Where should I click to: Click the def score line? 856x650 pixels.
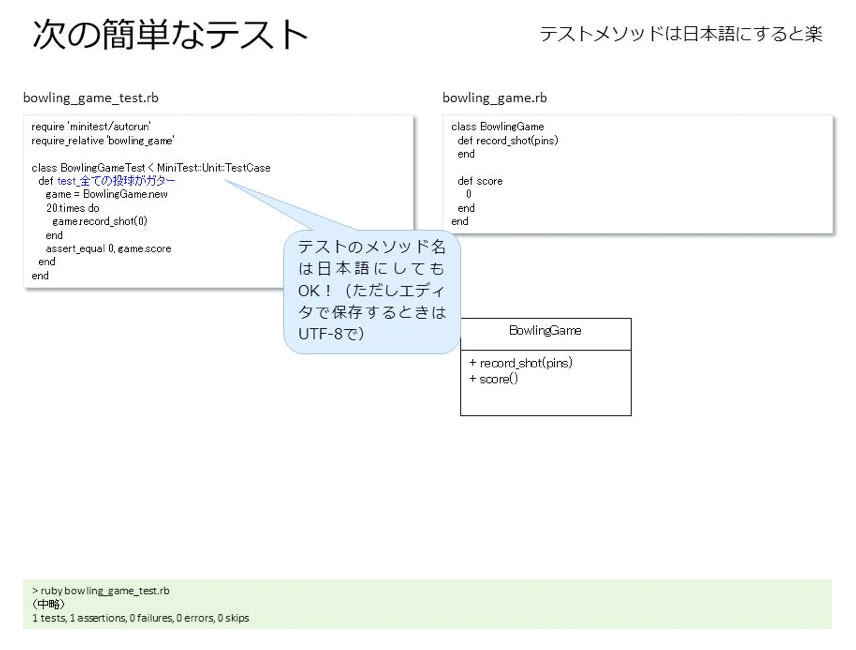click(480, 181)
